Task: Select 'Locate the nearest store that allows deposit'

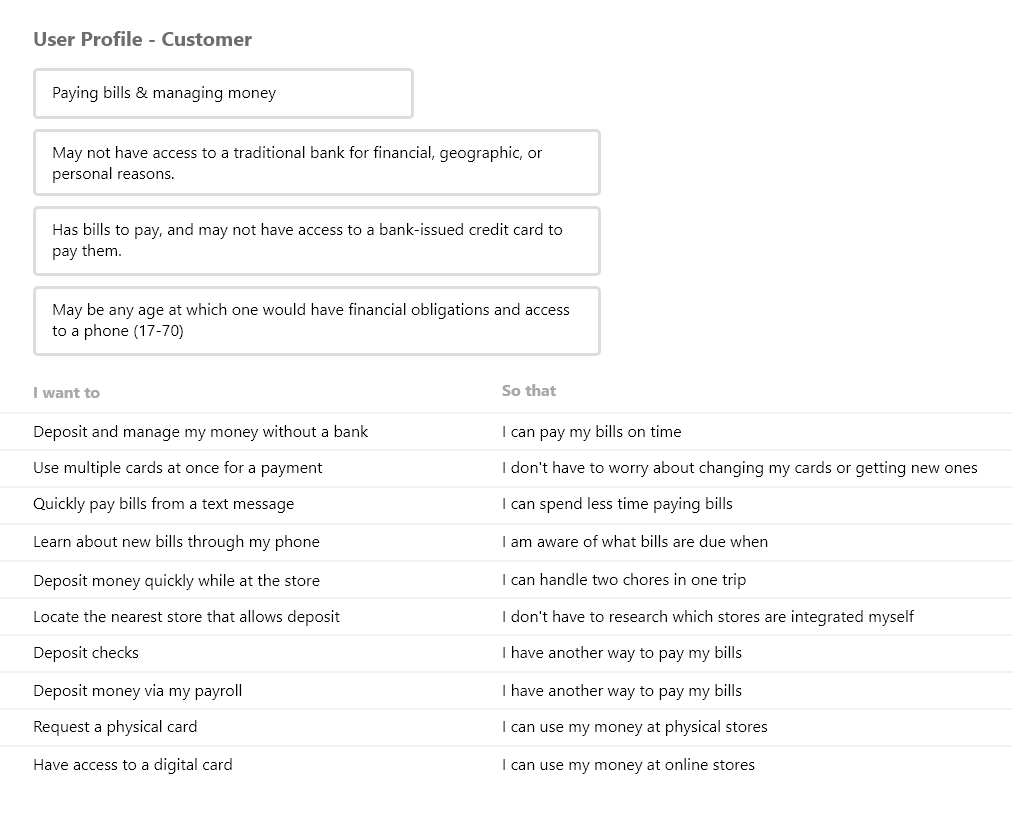Action: pos(186,617)
